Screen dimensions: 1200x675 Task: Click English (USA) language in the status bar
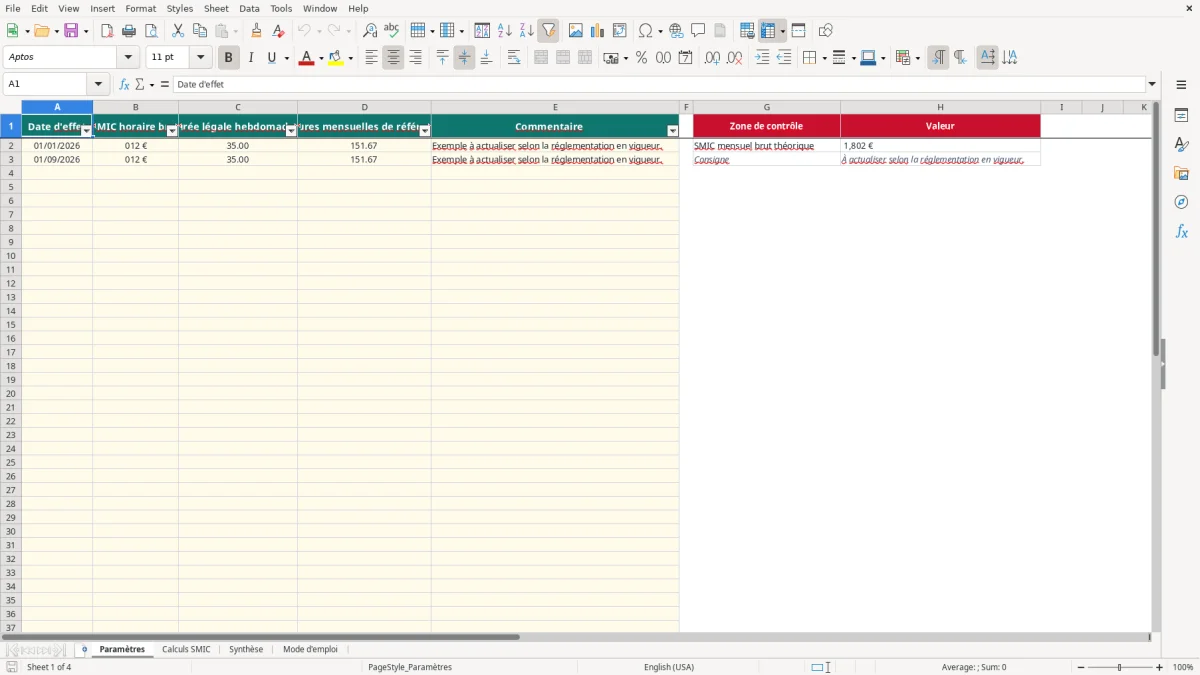(669, 667)
